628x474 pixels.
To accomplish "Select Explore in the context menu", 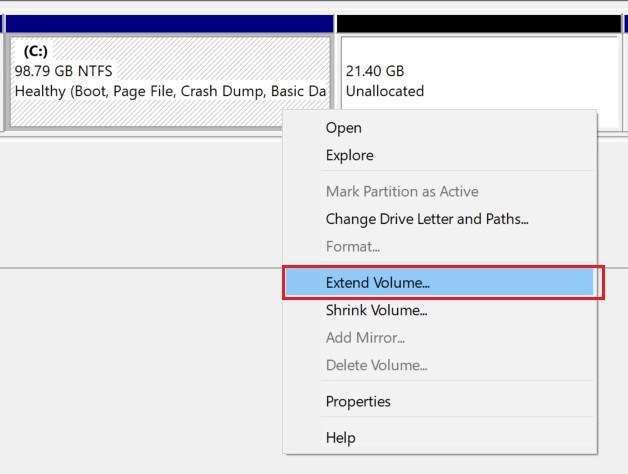I will 439,155.
